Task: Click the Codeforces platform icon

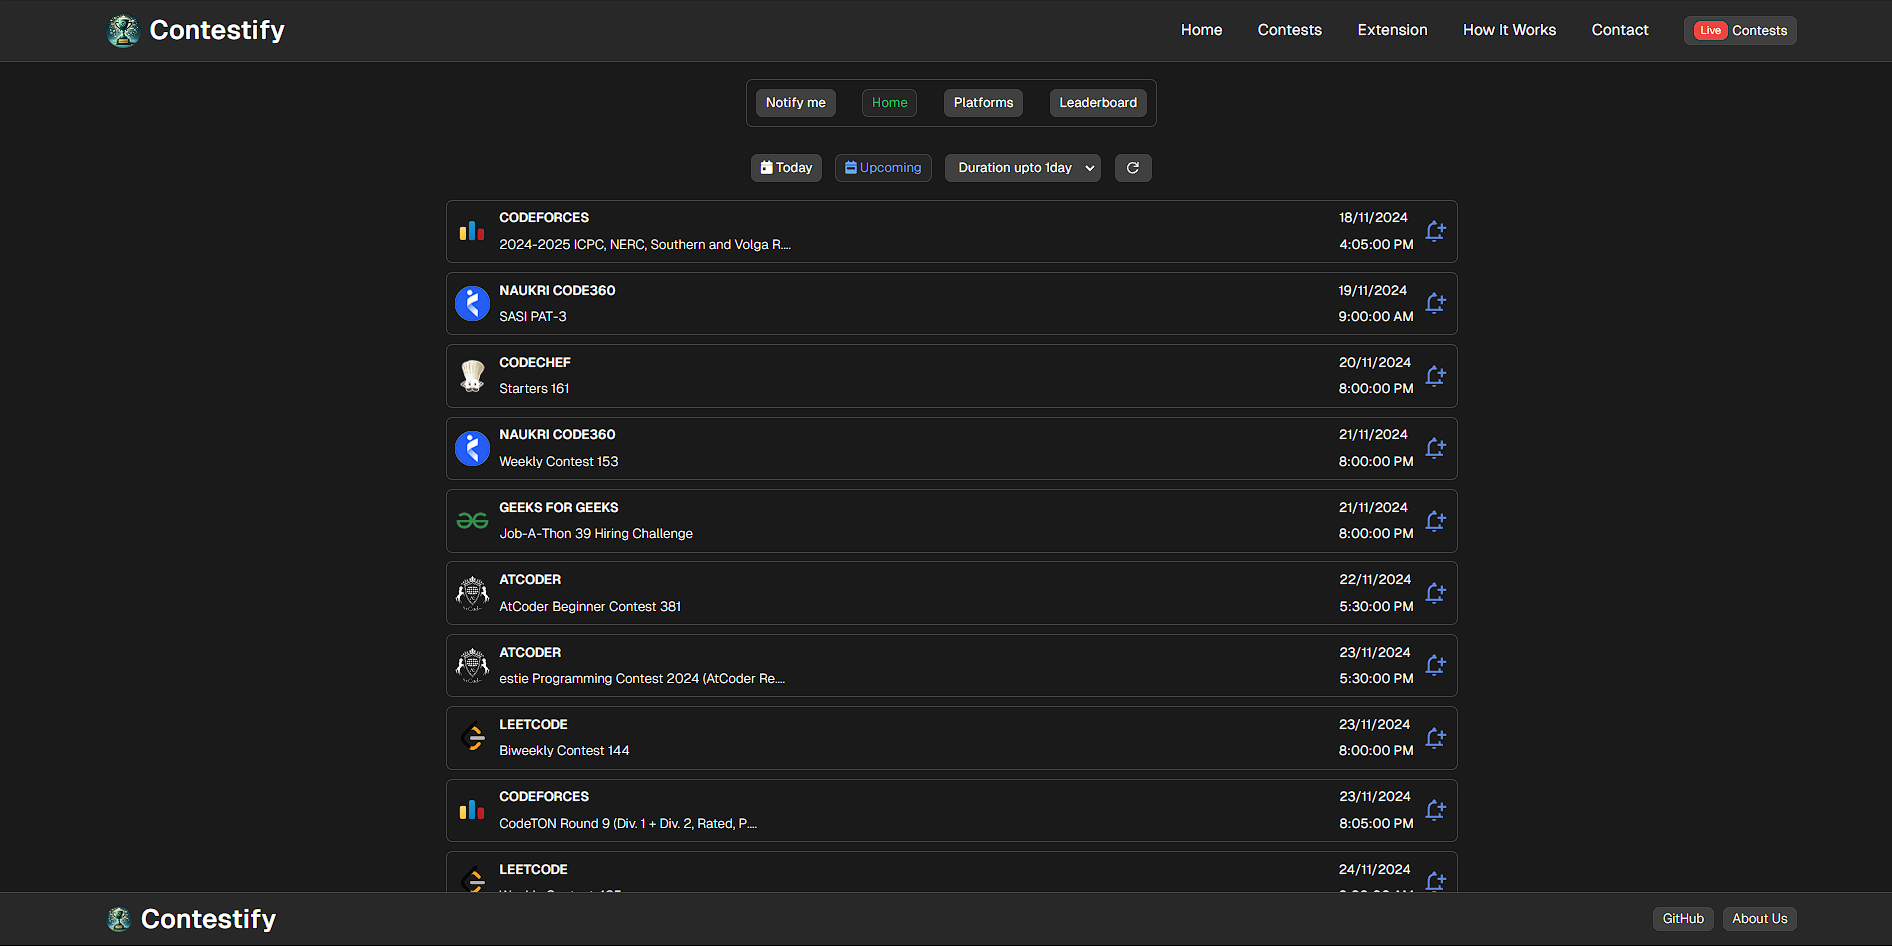Action: (x=471, y=231)
